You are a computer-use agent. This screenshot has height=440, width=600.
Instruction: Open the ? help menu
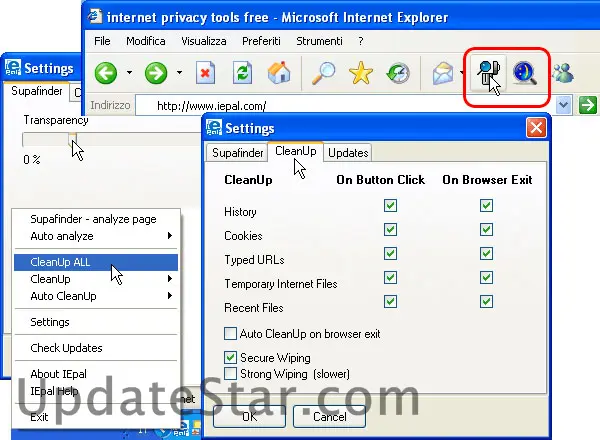(x=360, y=41)
